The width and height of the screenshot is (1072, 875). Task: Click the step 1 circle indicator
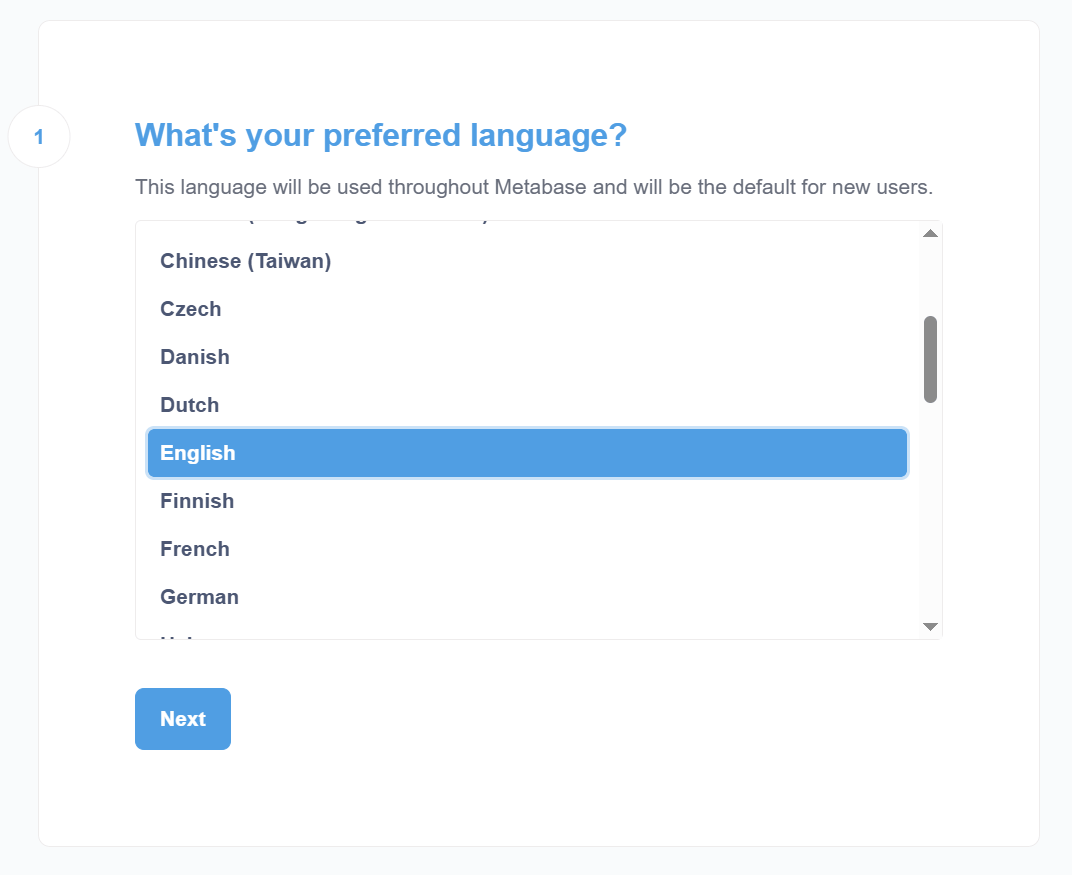(x=39, y=136)
